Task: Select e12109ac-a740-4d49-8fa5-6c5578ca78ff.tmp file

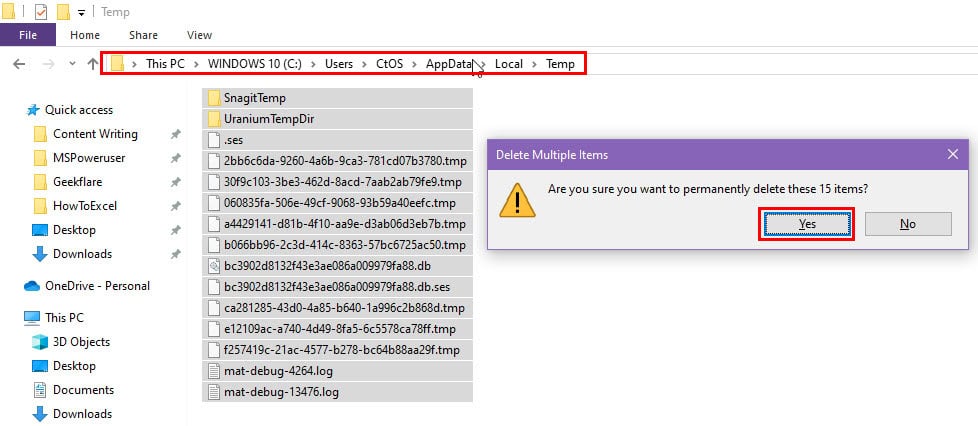Action: (x=337, y=329)
